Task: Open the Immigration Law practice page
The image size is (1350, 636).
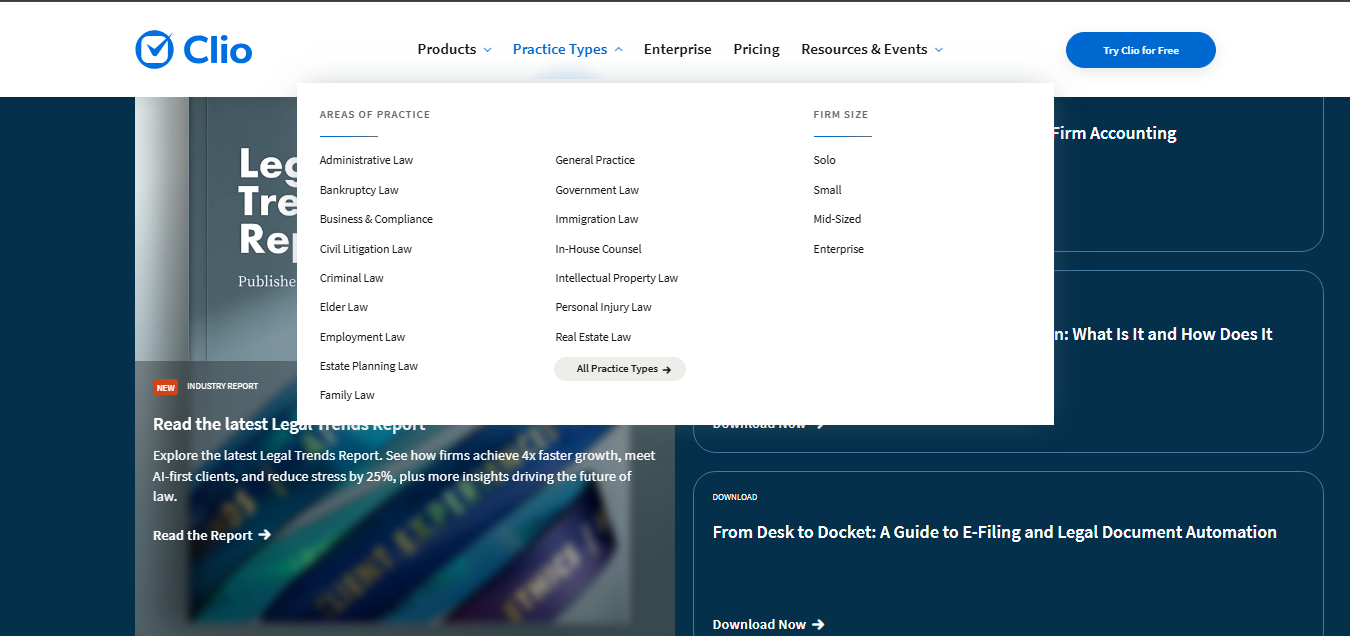Action: [597, 218]
